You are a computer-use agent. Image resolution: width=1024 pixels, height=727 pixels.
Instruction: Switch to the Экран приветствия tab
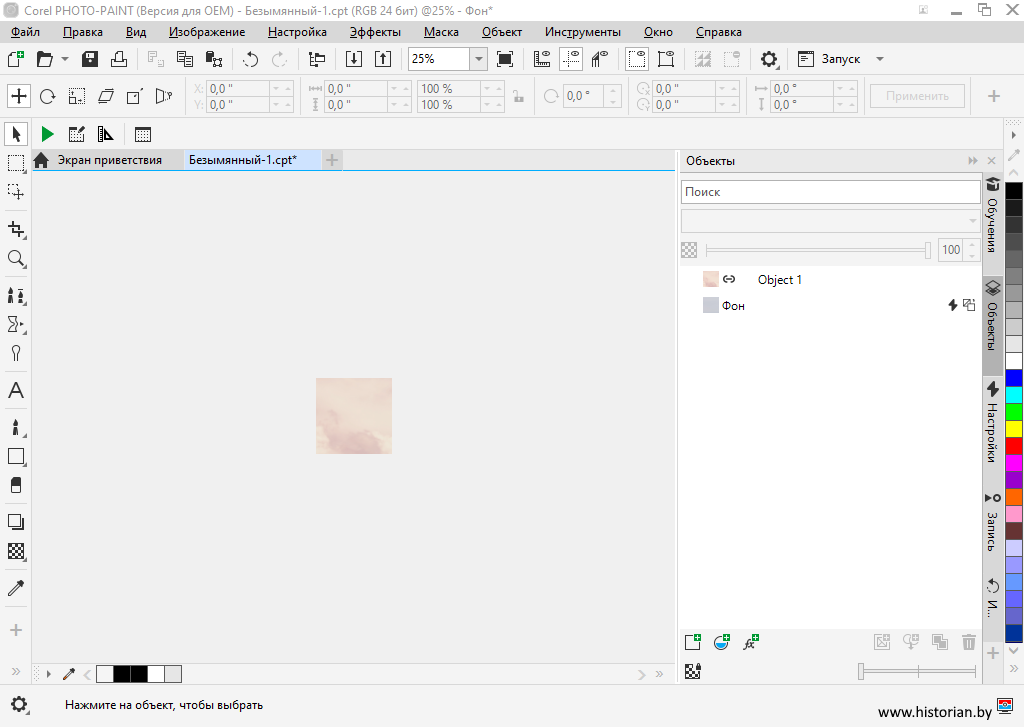(x=109, y=160)
